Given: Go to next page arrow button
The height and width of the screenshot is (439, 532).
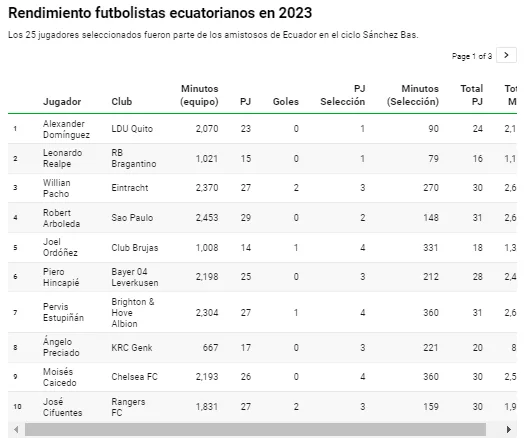Looking at the screenshot, I should coord(506,55).
